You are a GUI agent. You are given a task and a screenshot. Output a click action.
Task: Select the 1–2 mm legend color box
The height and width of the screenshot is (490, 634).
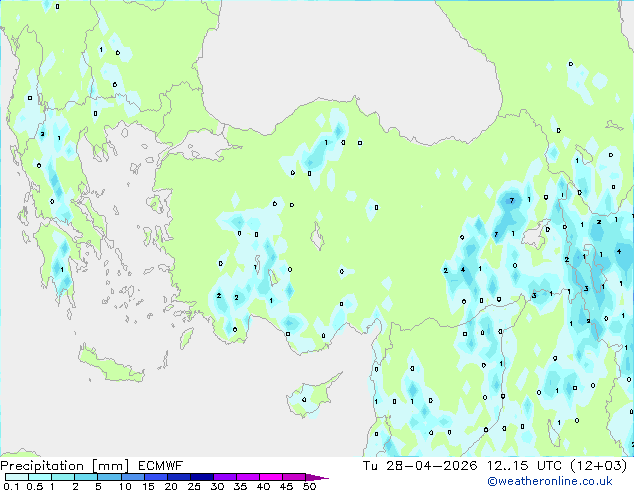click(63, 477)
